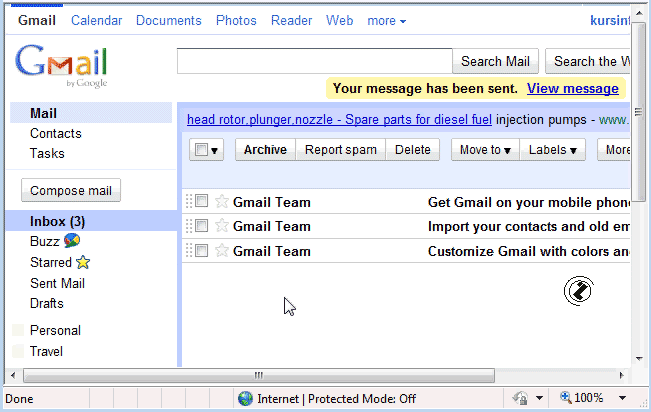Click the partially visible More actions button

(x=614, y=150)
